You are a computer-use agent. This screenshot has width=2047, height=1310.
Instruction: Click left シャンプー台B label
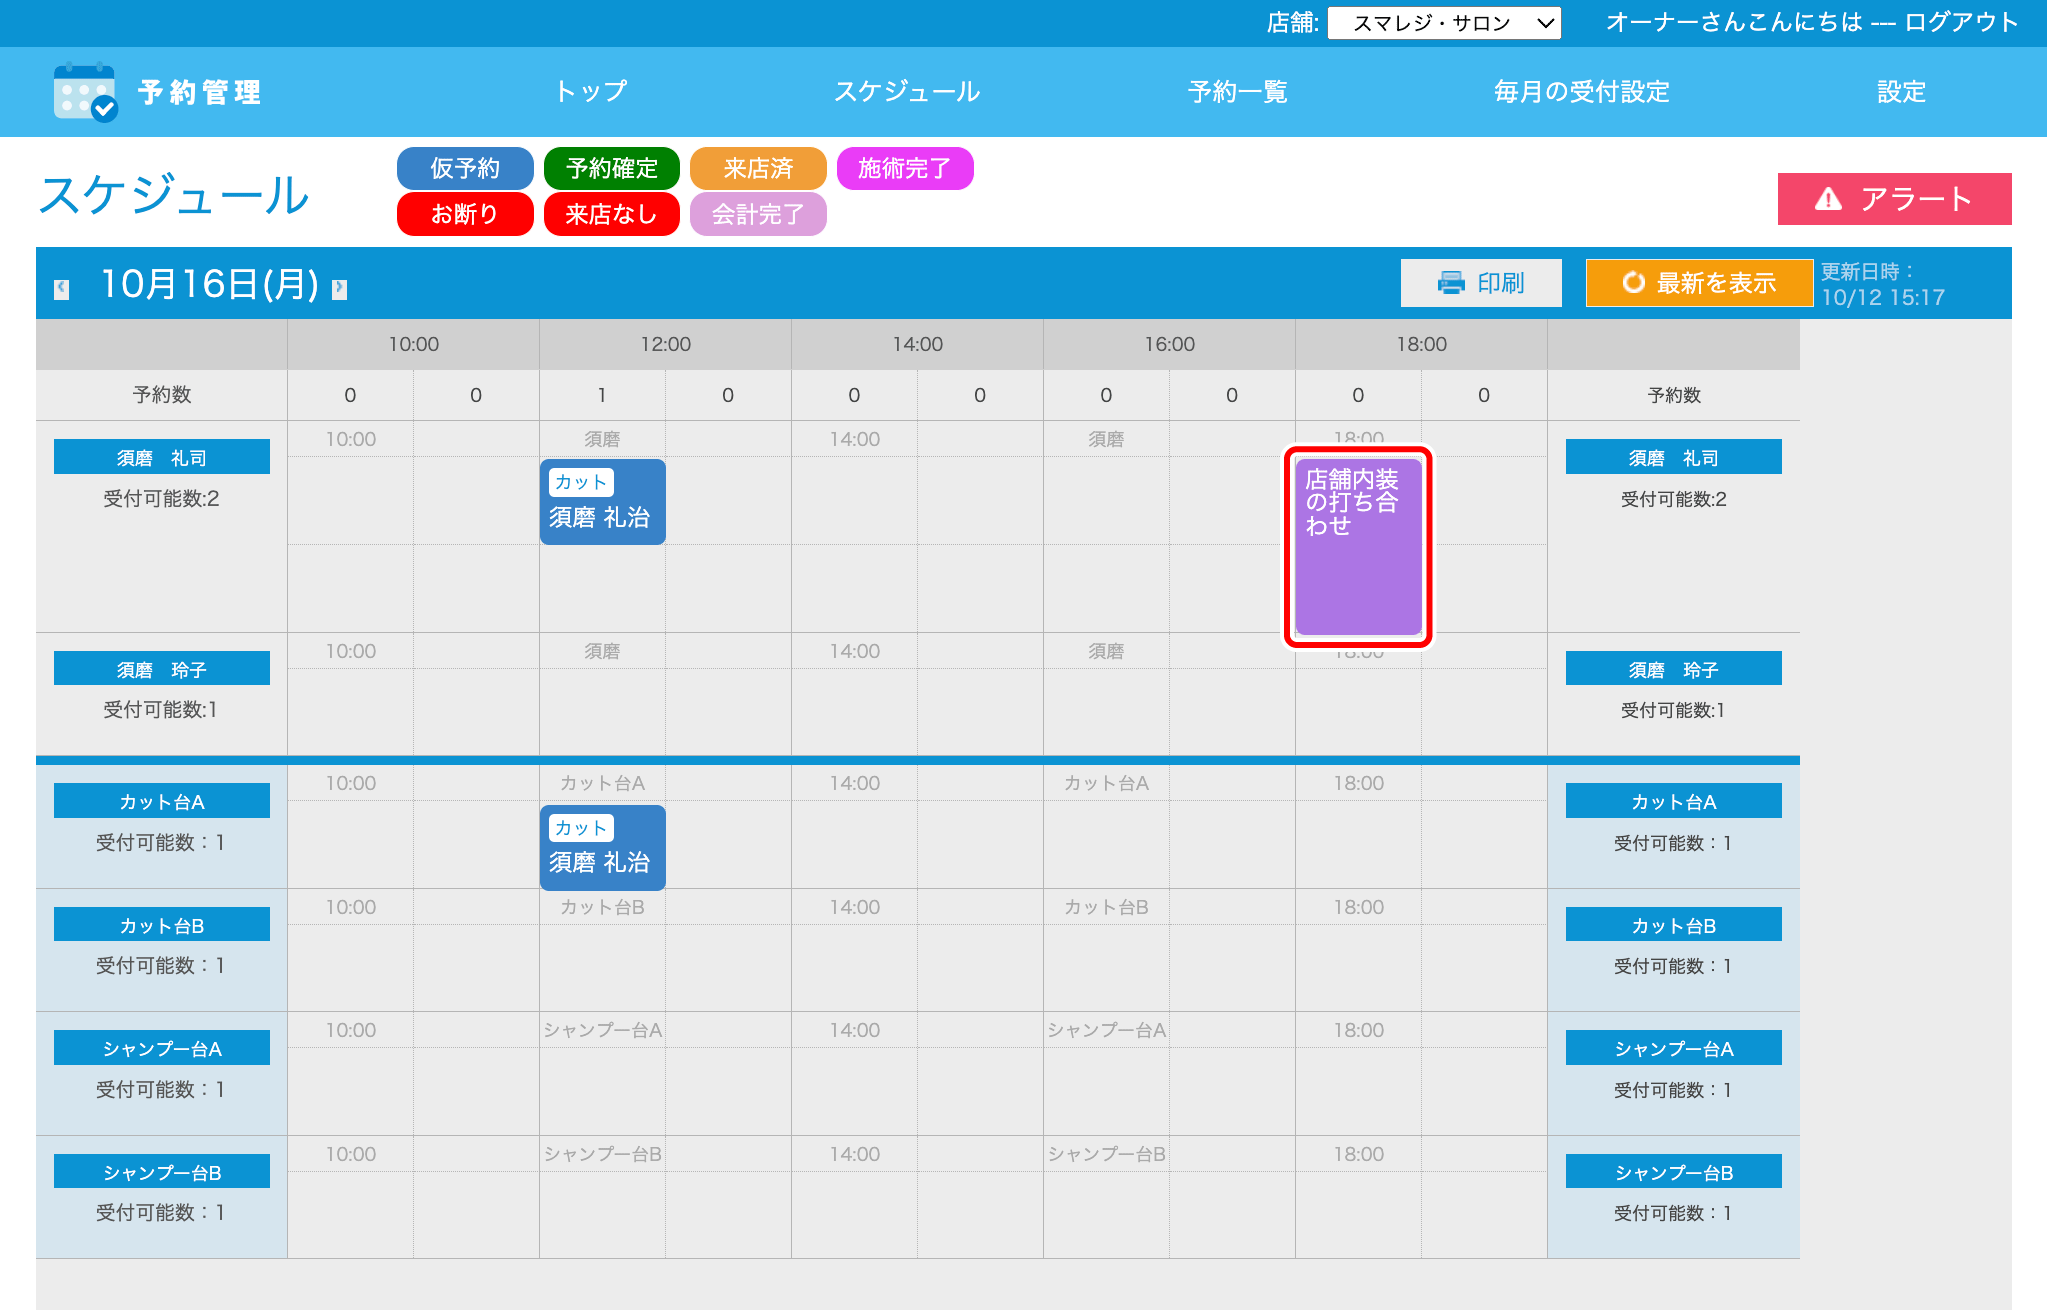coord(162,1172)
